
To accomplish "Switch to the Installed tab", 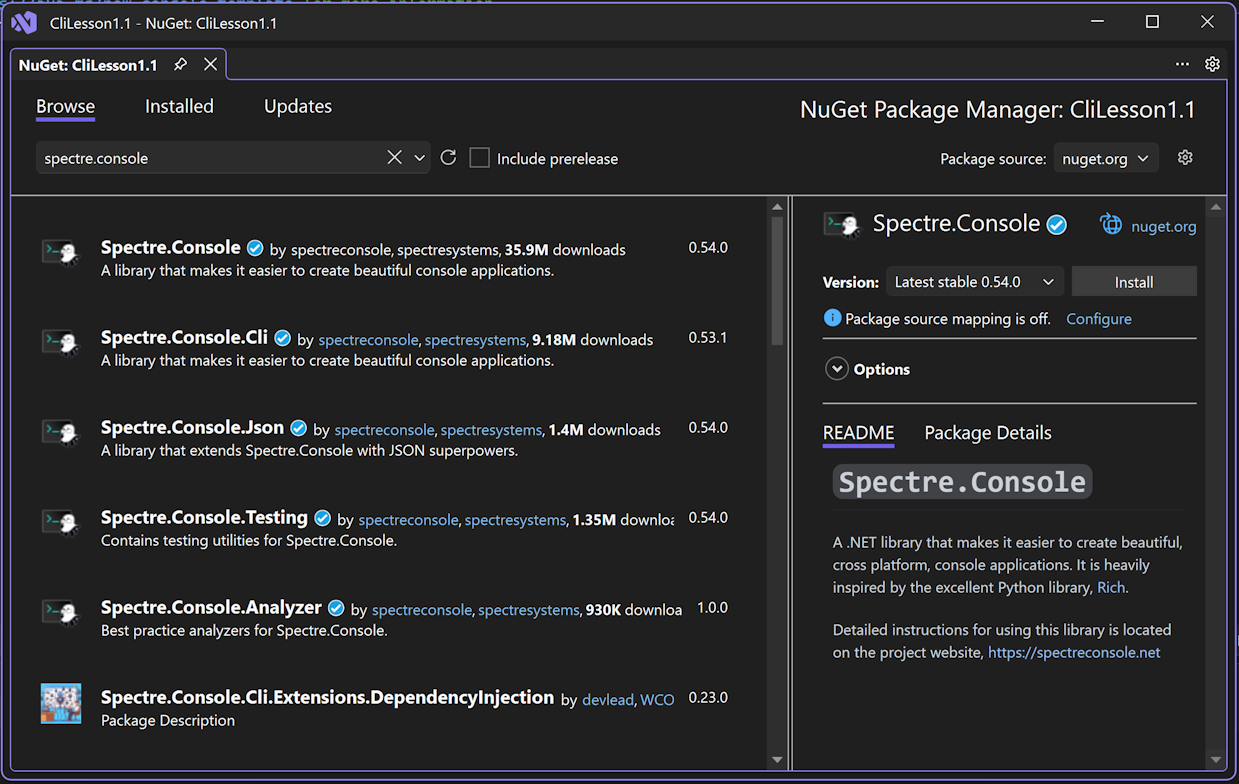I will click(x=179, y=106).
